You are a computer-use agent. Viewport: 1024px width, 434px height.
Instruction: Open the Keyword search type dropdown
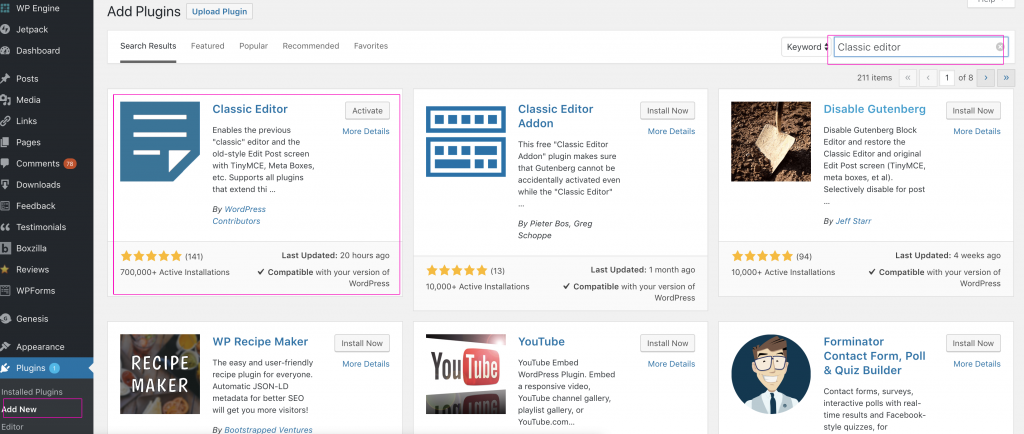tap(806, 47)
